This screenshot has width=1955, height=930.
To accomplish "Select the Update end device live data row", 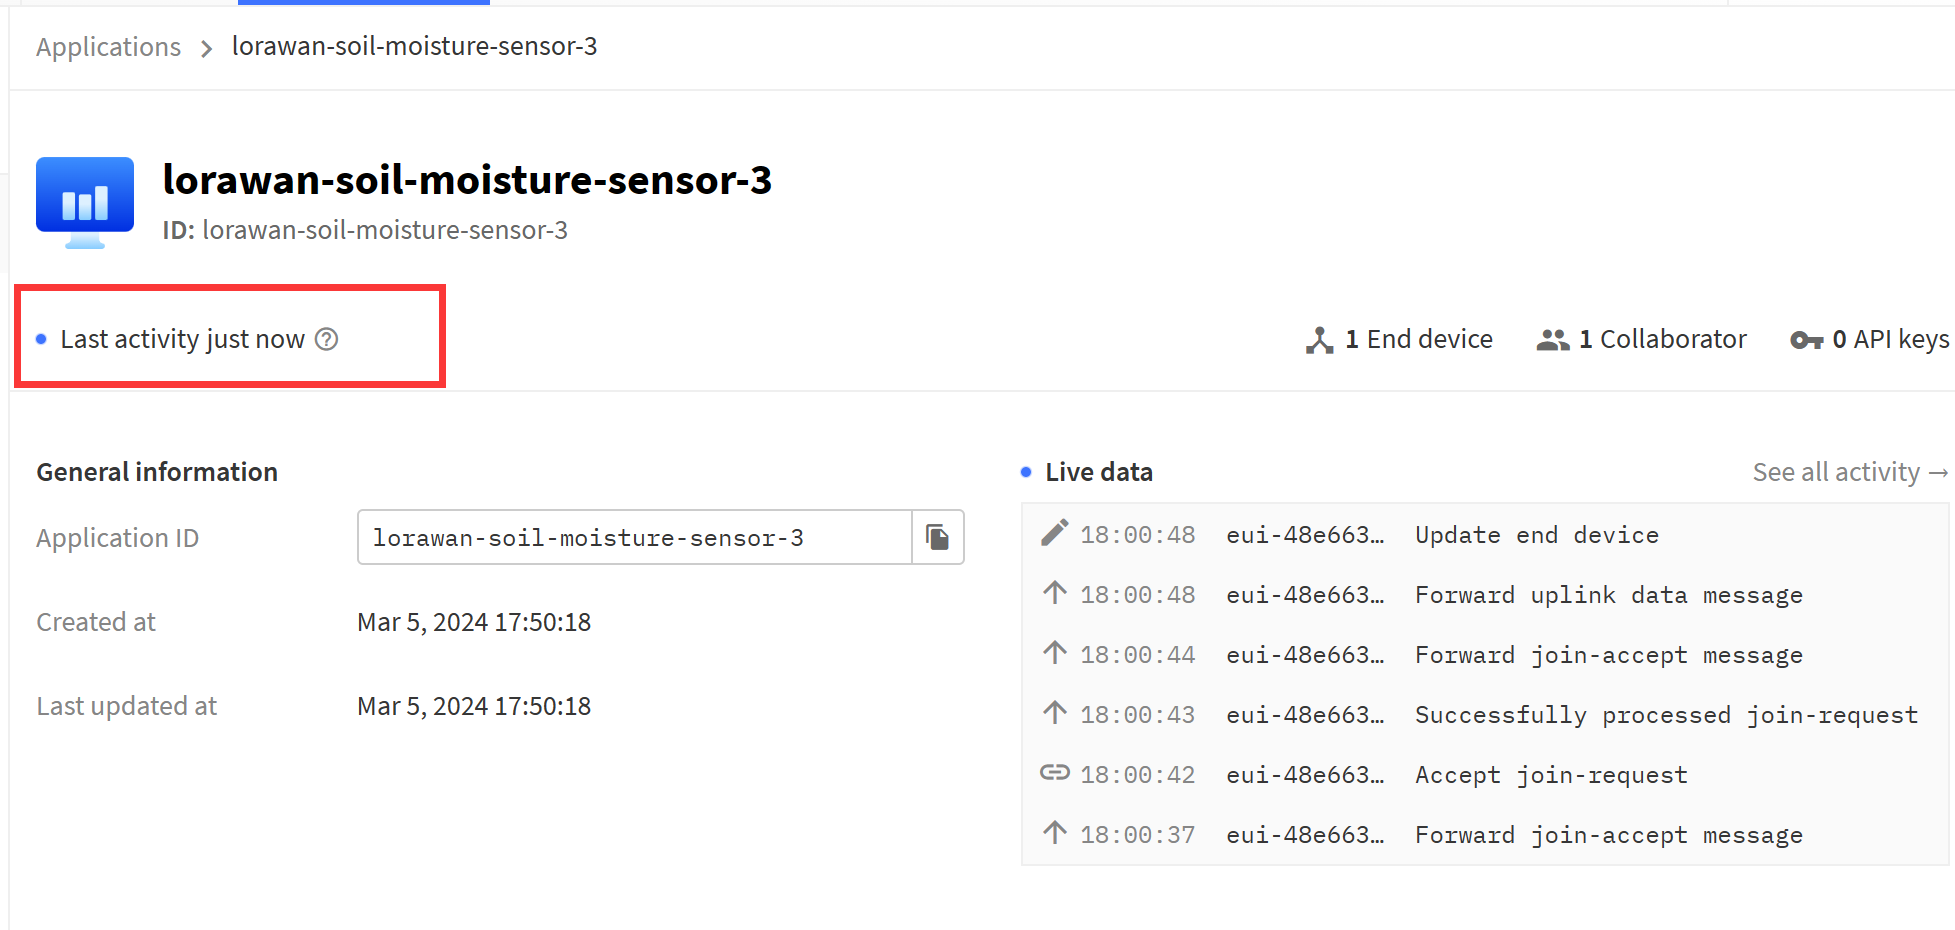I will (1485, 534).
